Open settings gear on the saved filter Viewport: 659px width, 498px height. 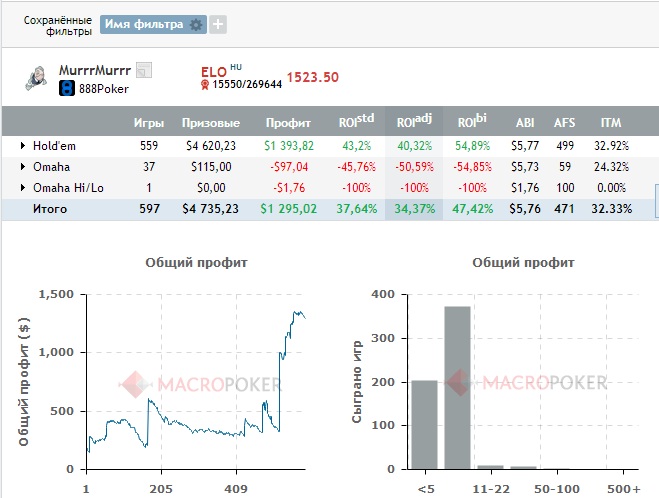tap(195, 25)
